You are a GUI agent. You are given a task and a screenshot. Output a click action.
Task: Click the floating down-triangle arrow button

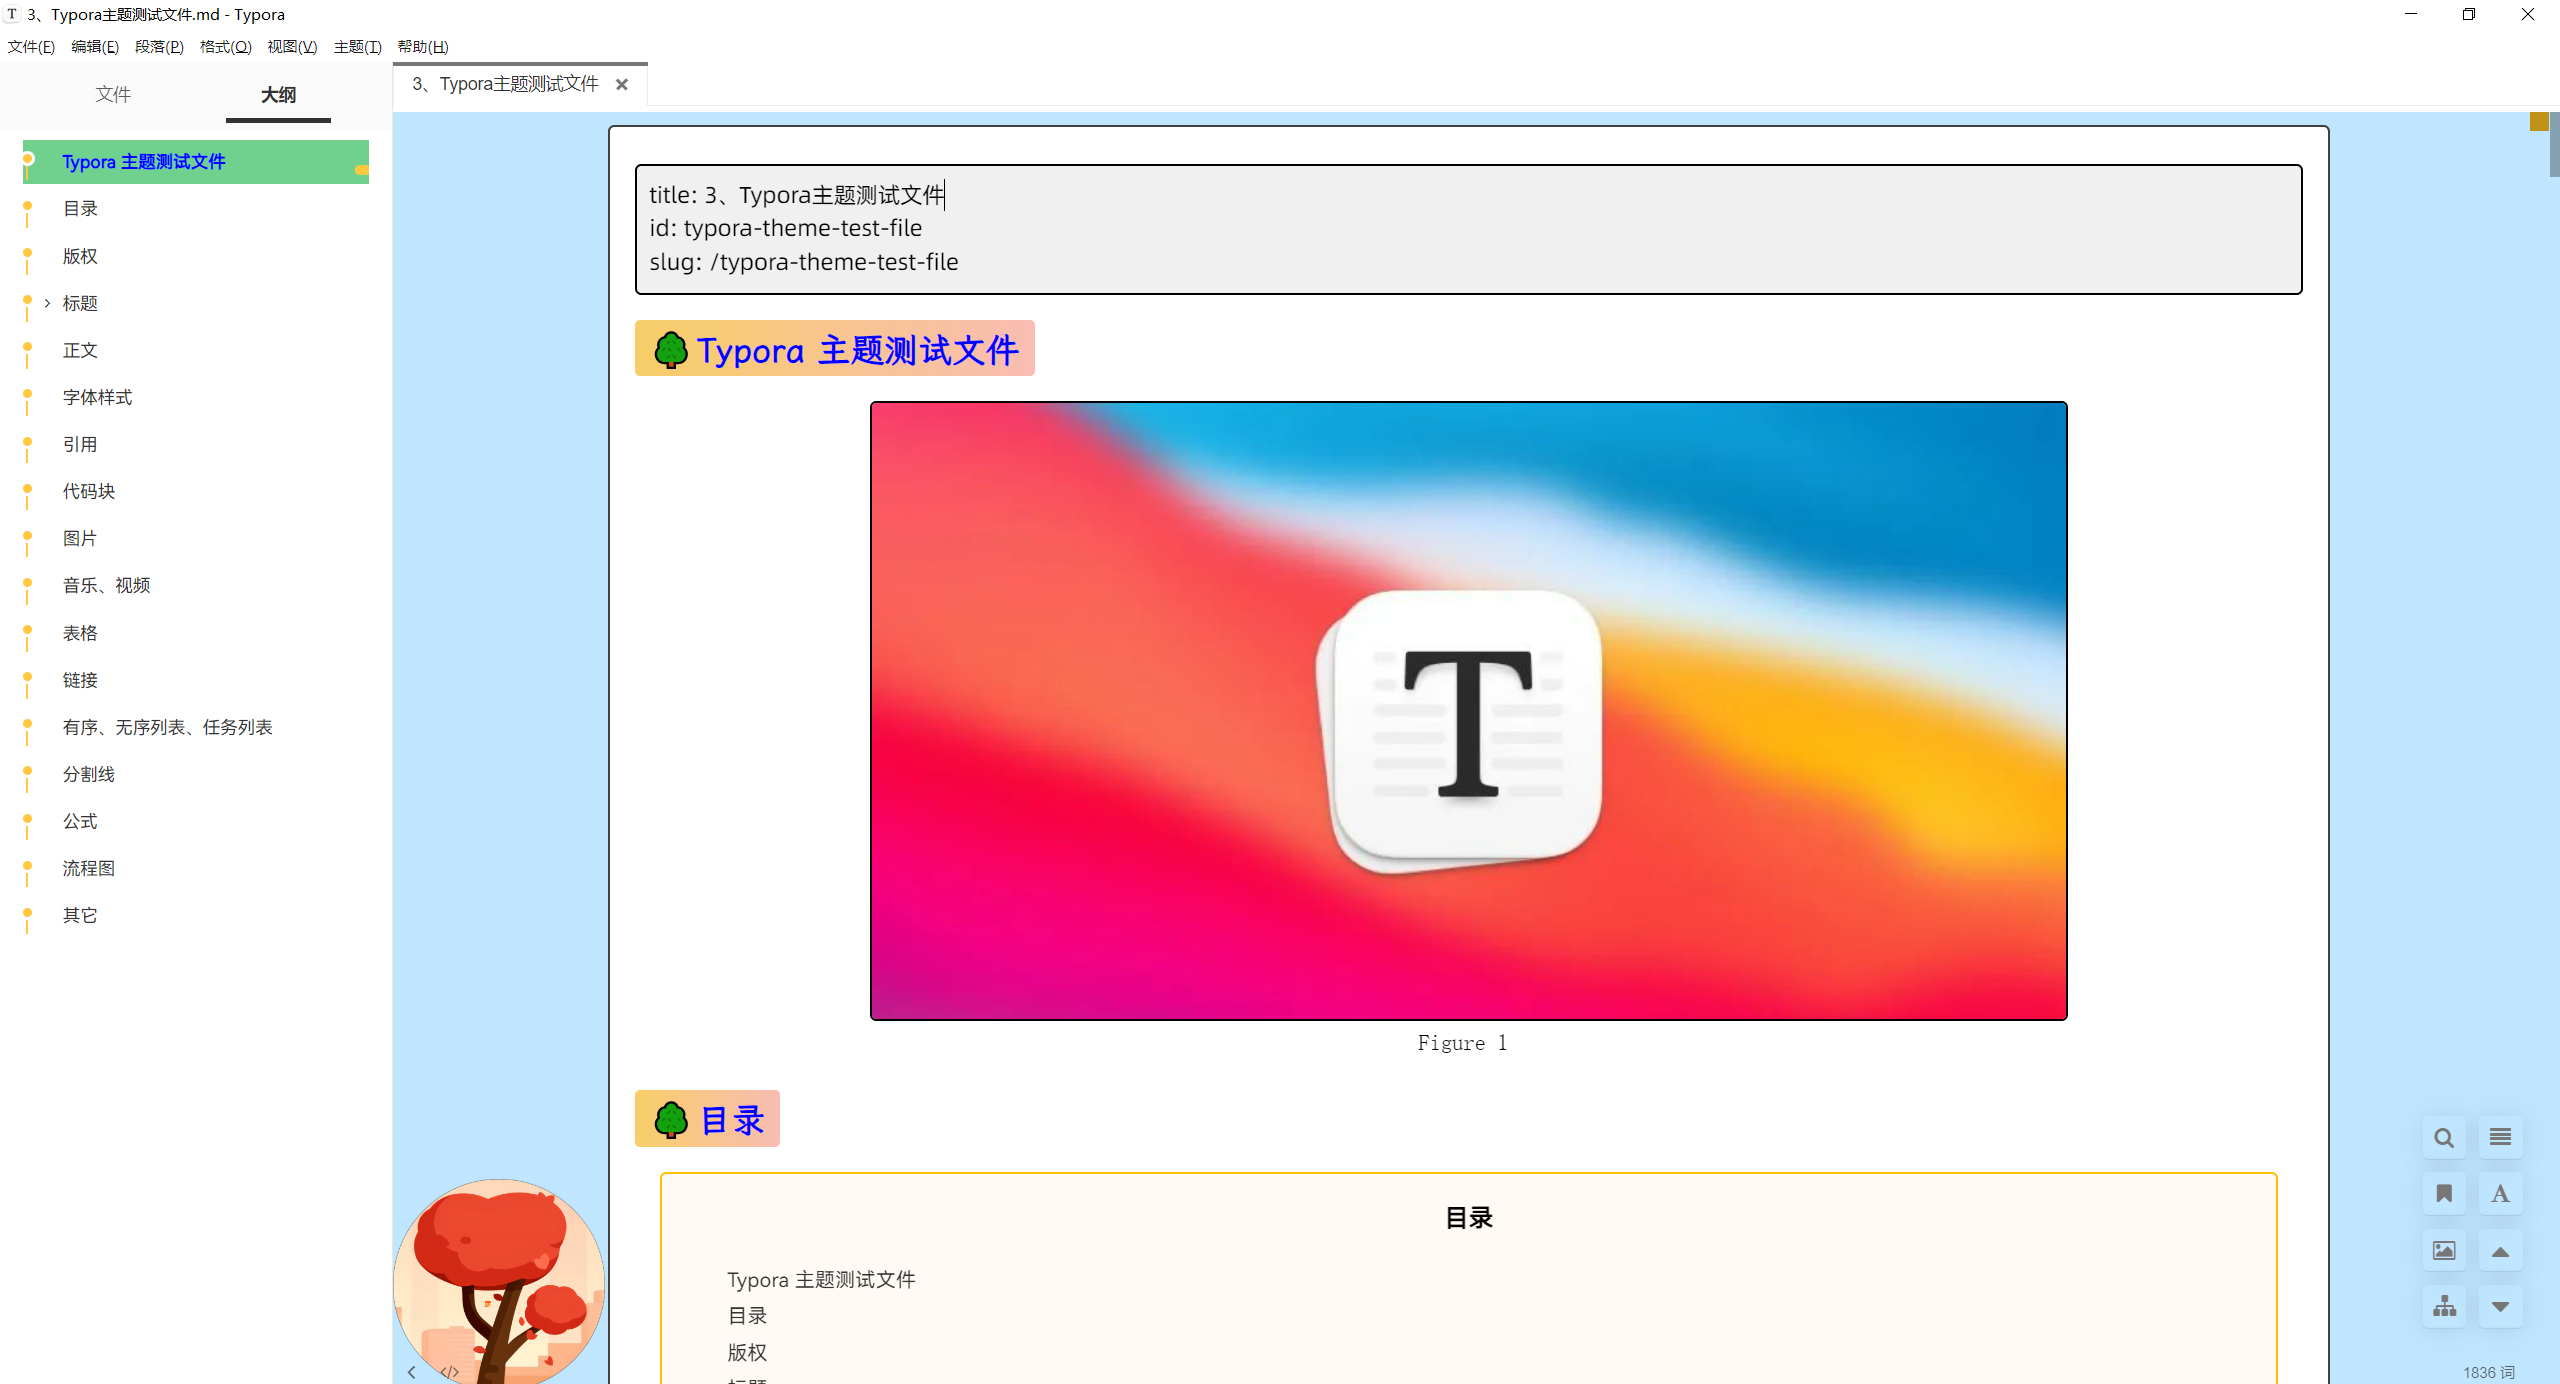click(x=2500, y=1306)
